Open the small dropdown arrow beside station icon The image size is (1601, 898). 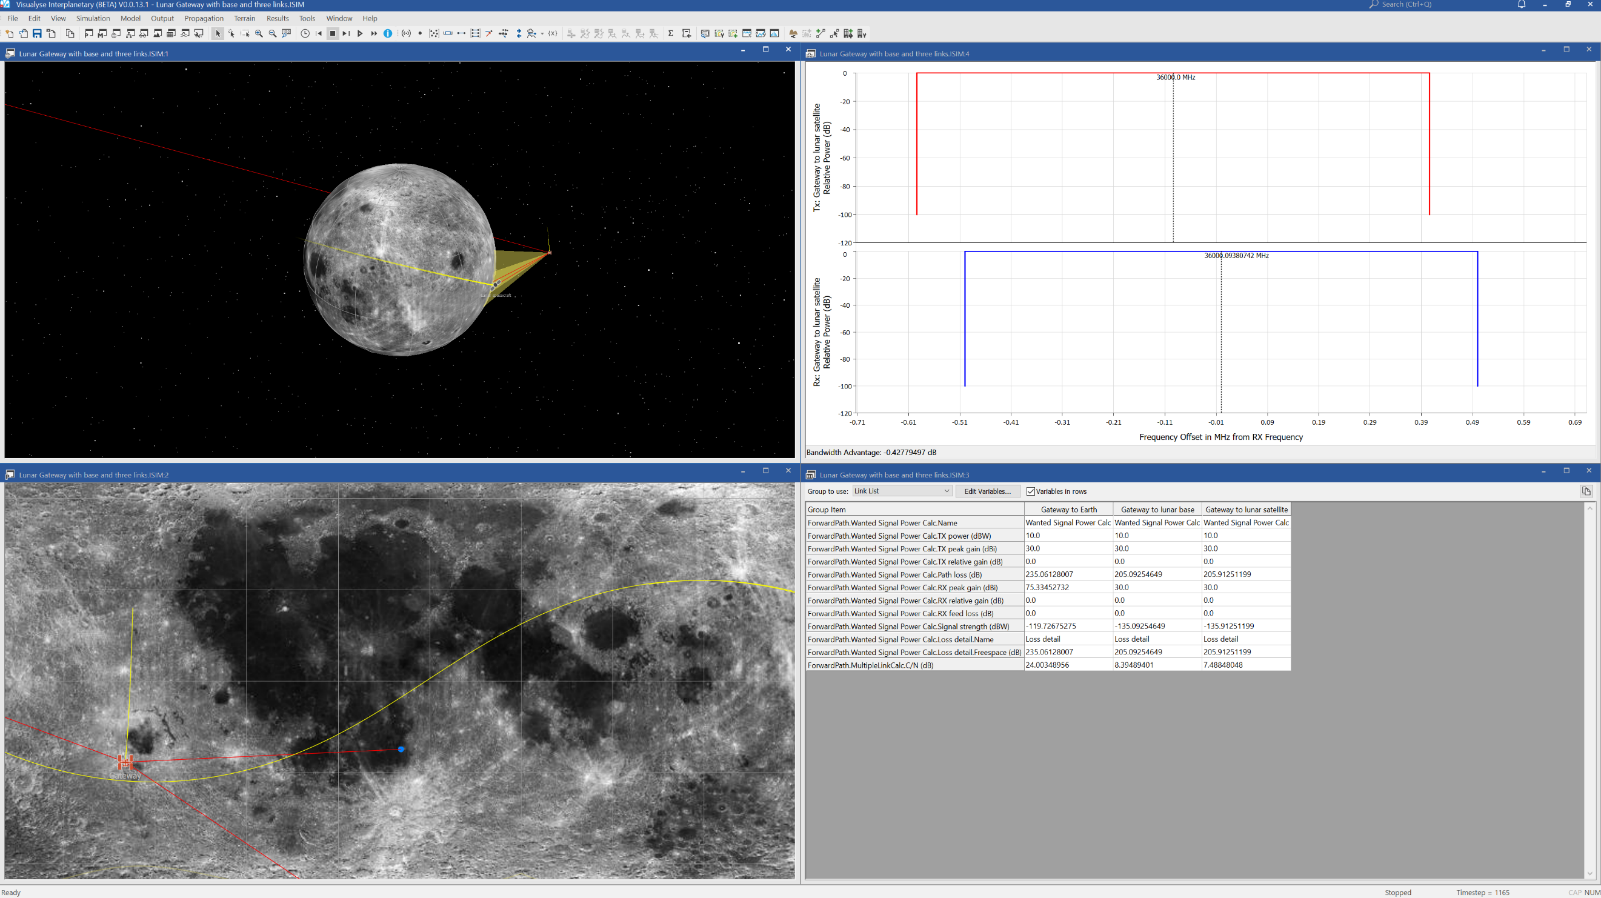[x=542, y=34]
